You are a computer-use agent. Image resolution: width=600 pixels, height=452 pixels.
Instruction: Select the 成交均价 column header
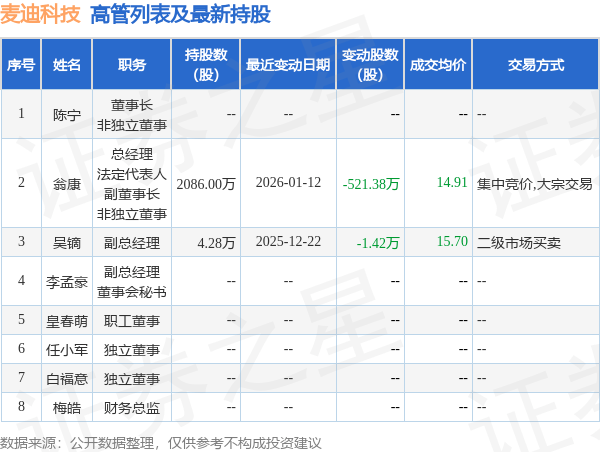pos(438,65)
